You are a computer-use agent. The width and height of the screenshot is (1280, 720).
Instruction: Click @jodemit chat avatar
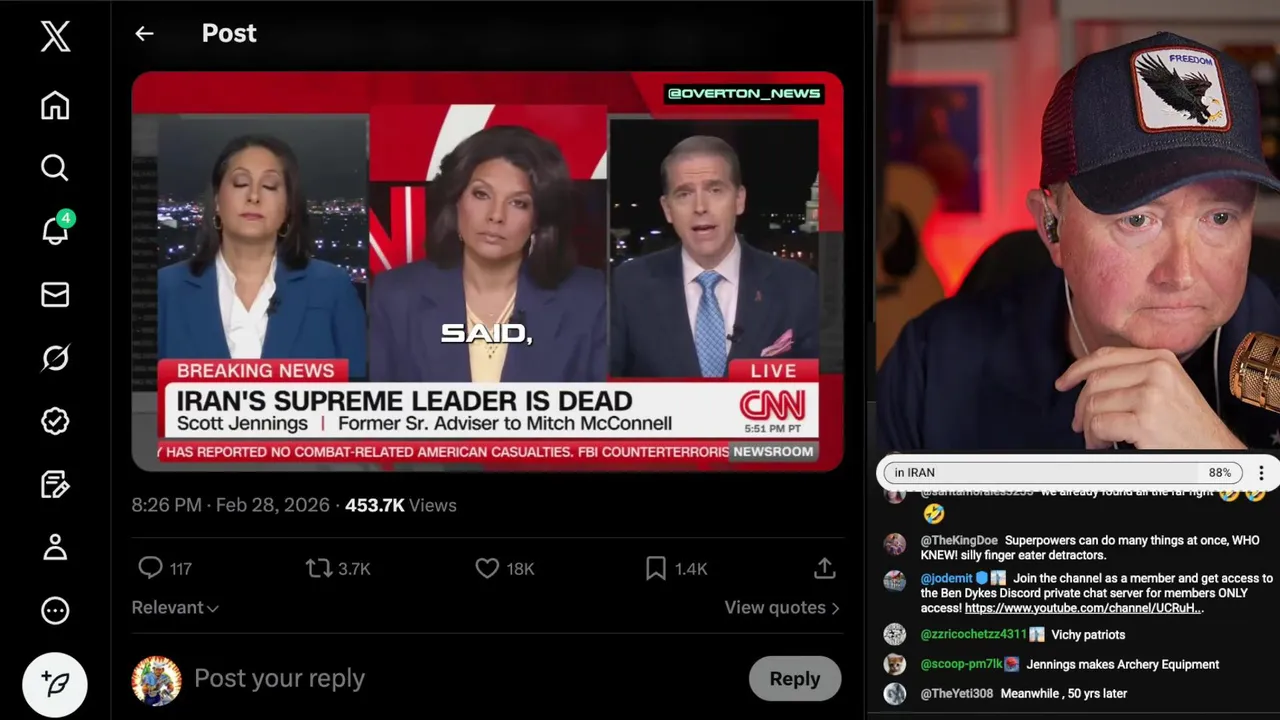895,581
